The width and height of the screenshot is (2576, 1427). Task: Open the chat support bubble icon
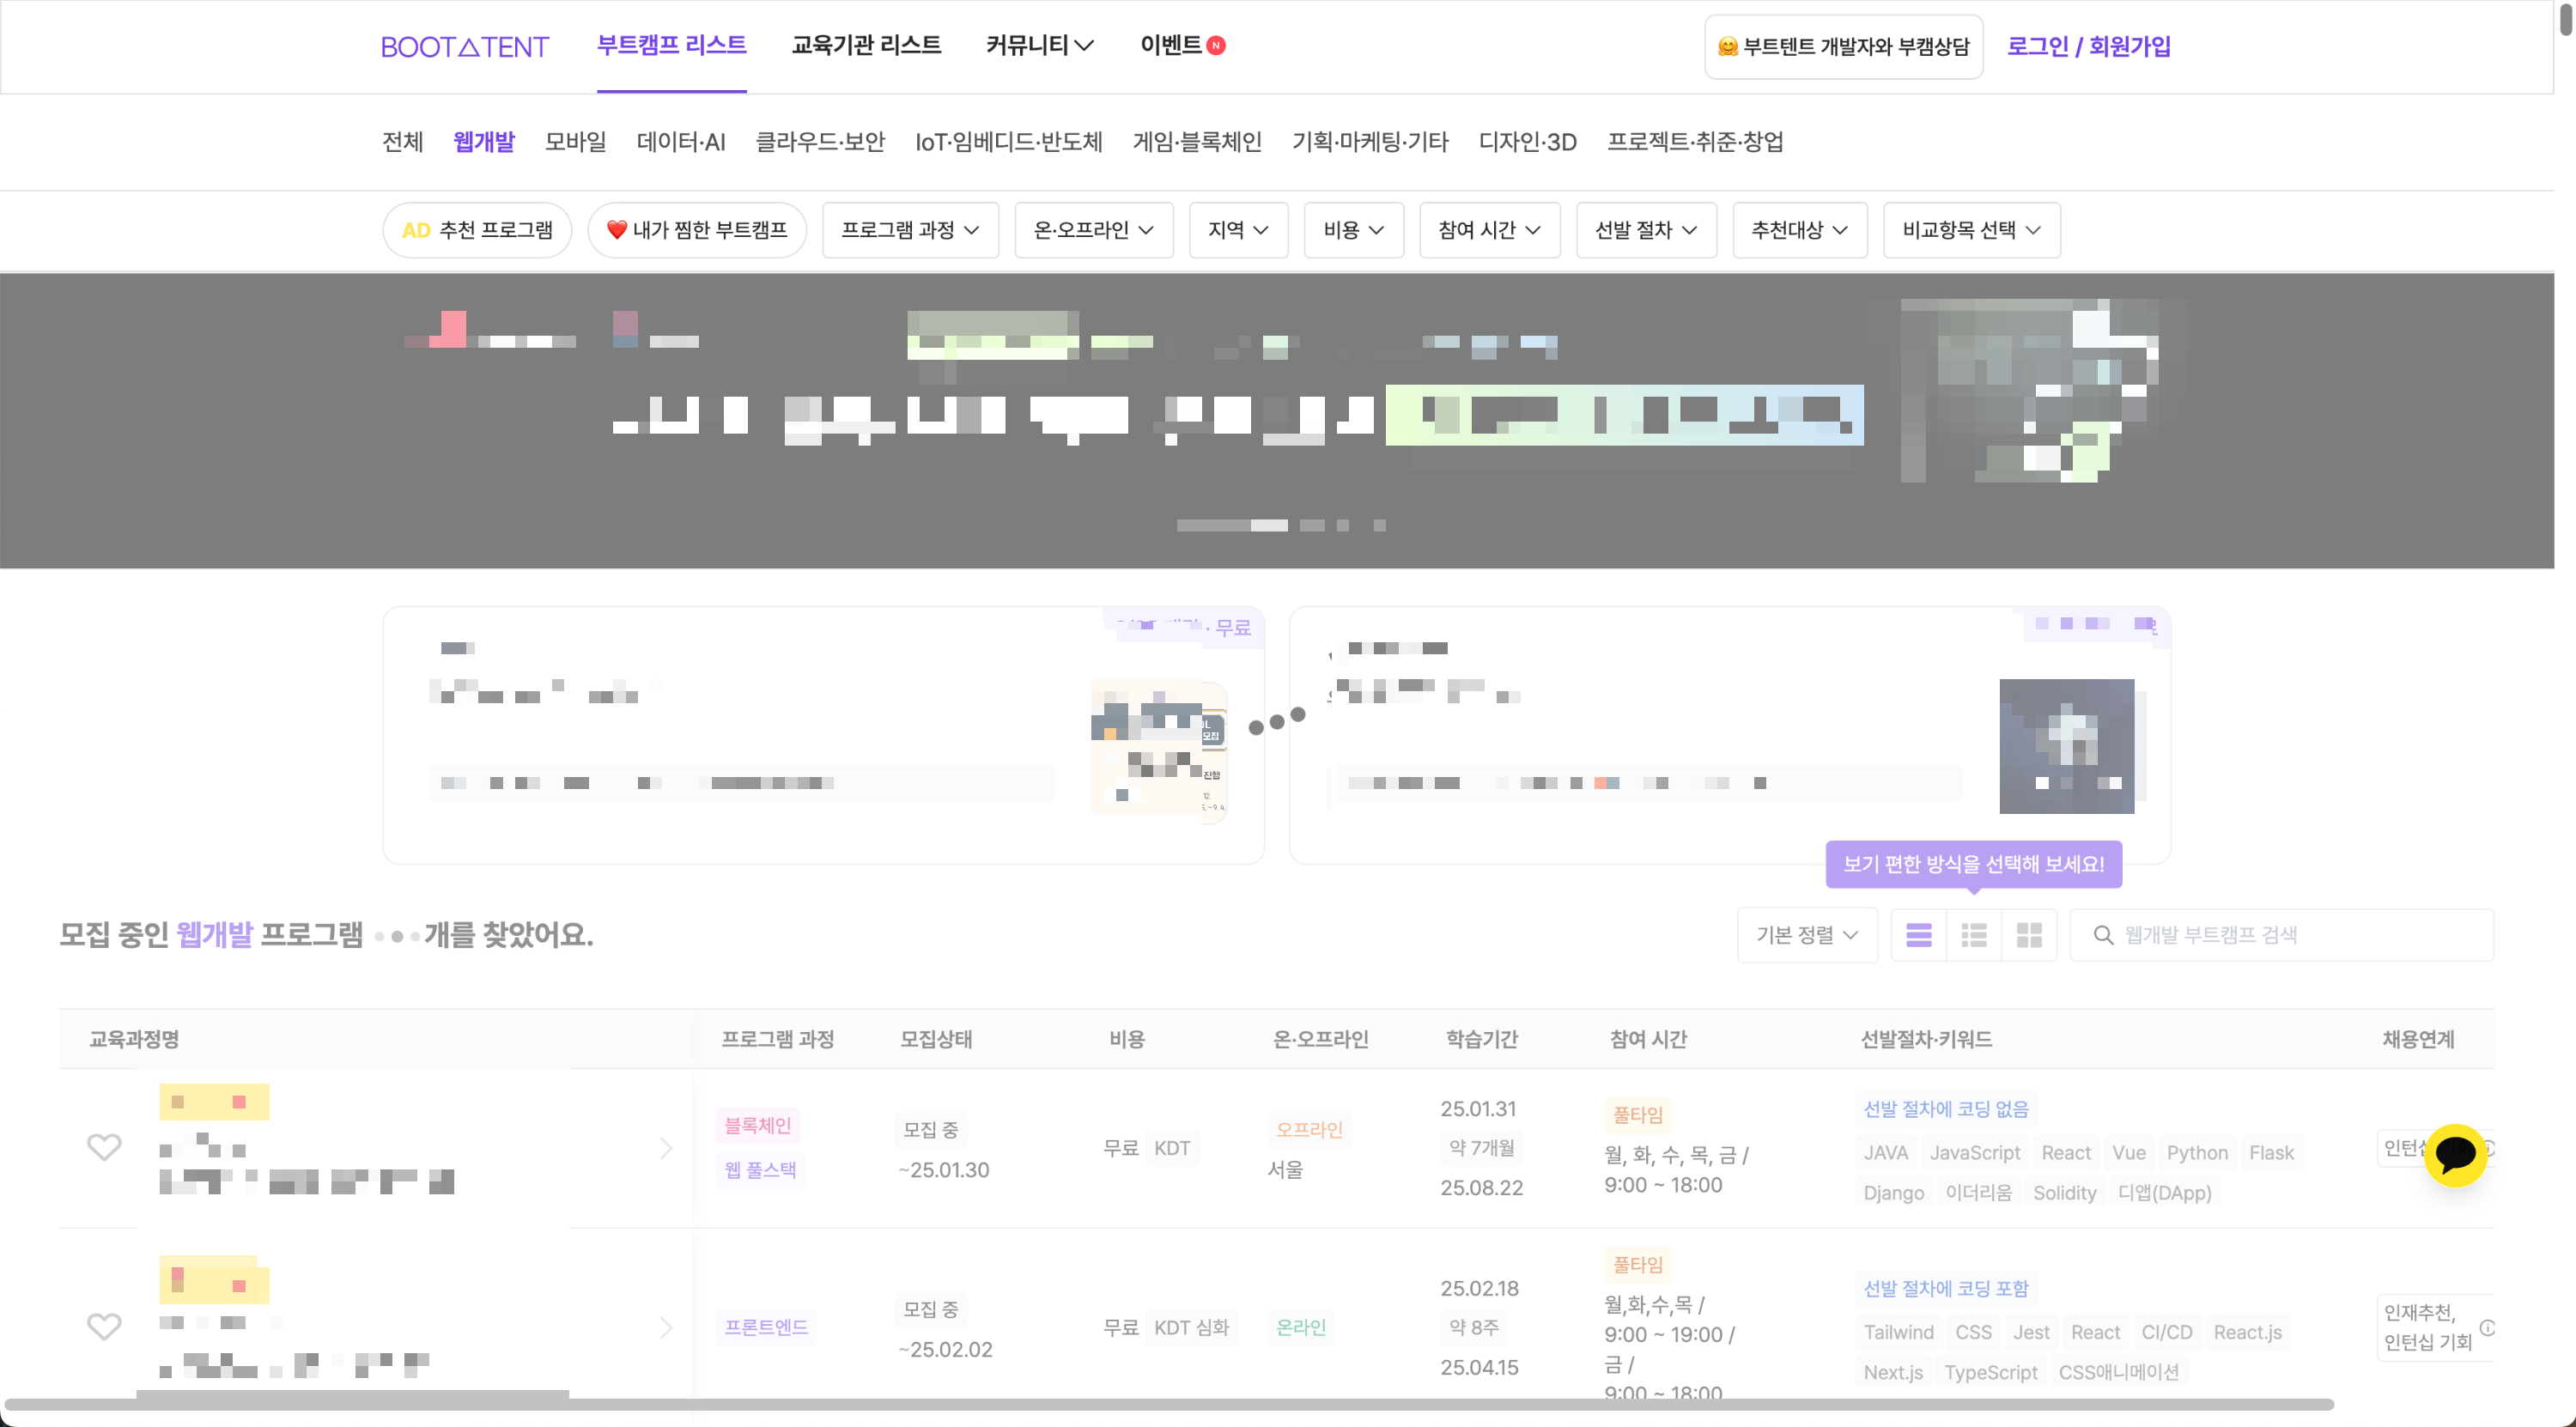(x=2455, y=1155)
